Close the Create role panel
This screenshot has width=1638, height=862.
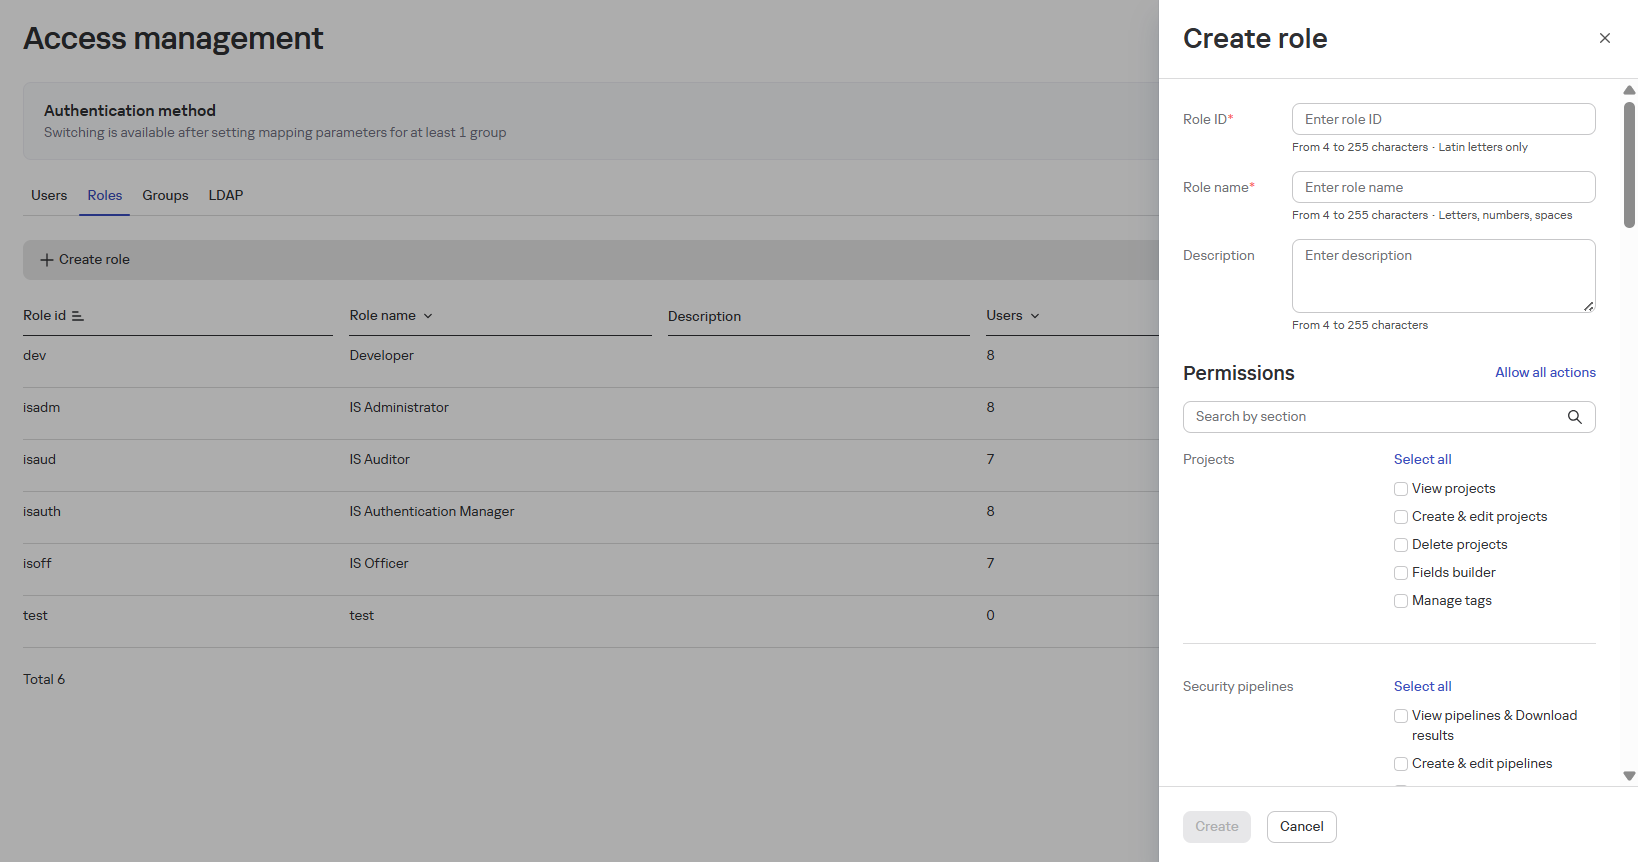coord(1604,38)
